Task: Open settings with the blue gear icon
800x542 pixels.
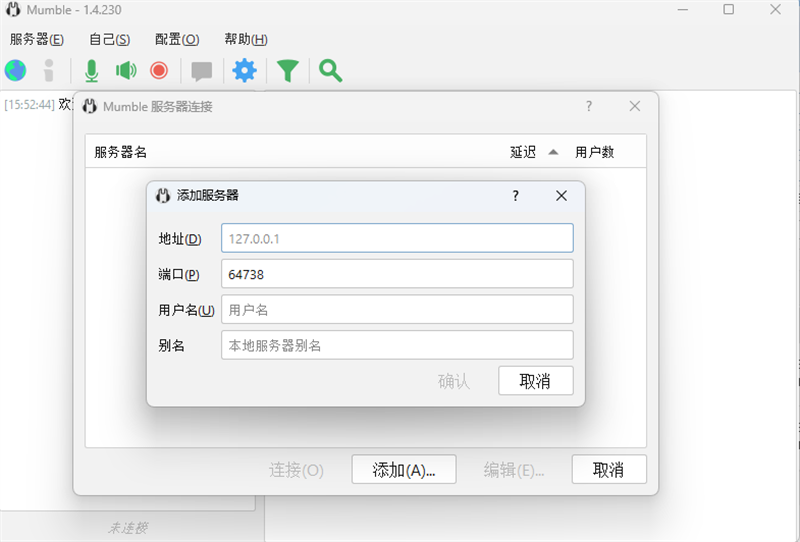Action: tap(244, 70)
